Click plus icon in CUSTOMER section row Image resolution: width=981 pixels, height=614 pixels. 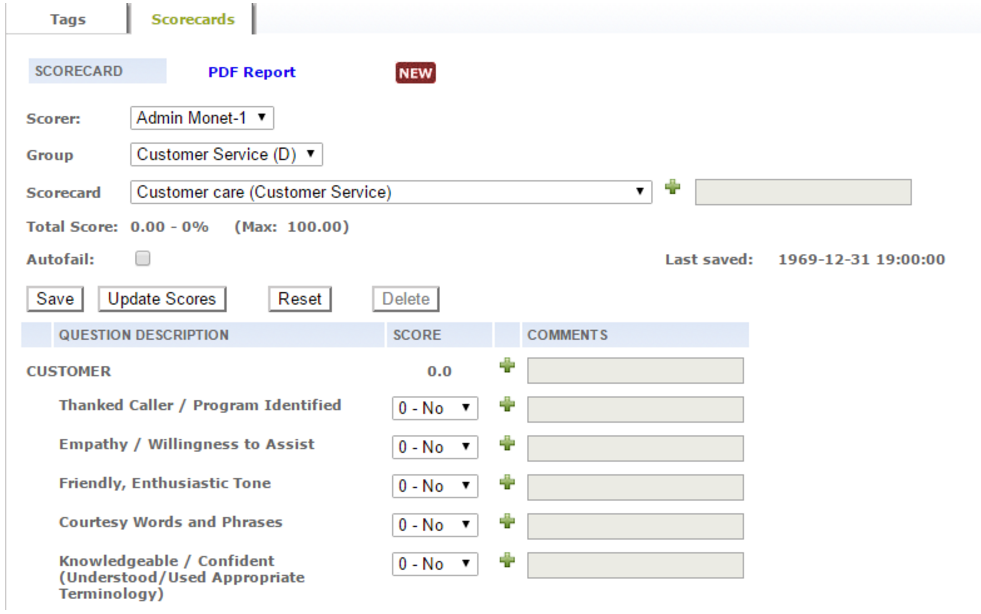[507, 367]
